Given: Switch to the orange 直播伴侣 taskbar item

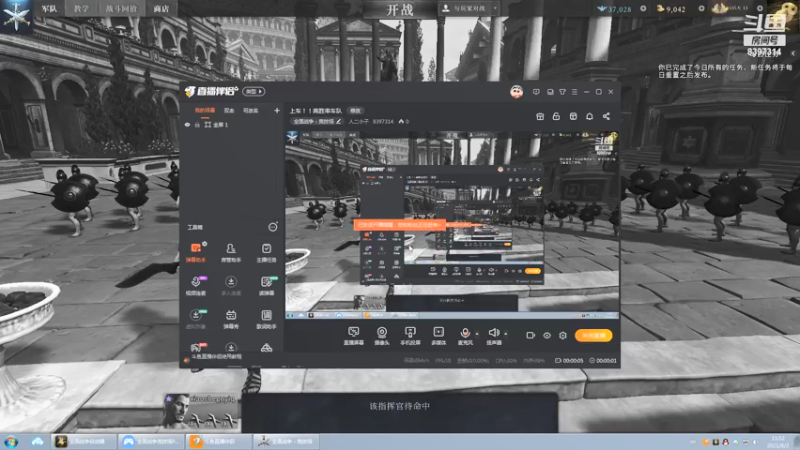Looking at the screenshot, I should click(x=218, y=441).
